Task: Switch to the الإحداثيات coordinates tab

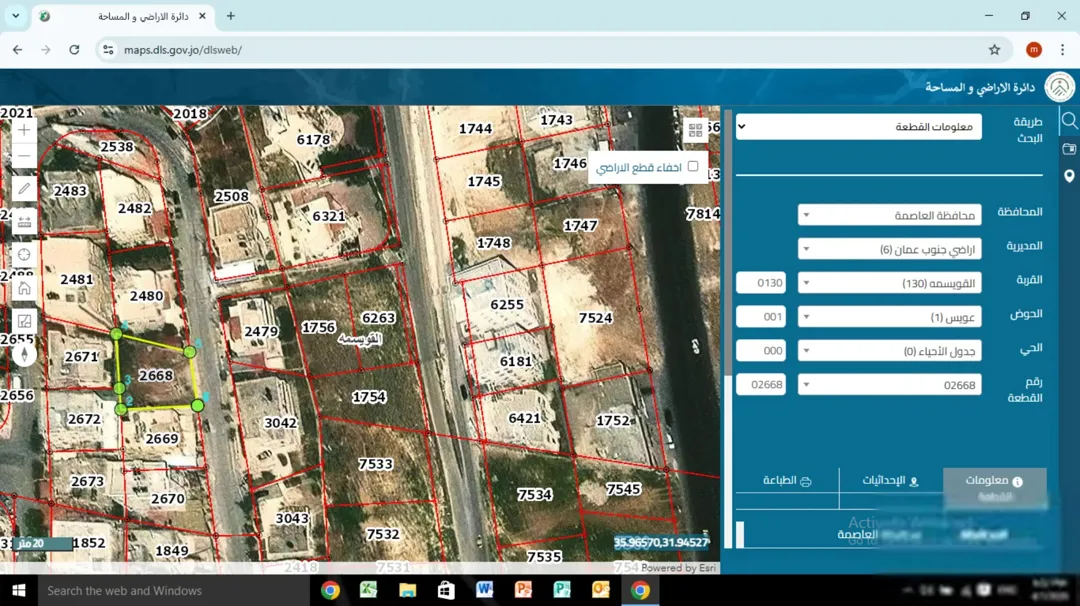Action: coord(891,481)
